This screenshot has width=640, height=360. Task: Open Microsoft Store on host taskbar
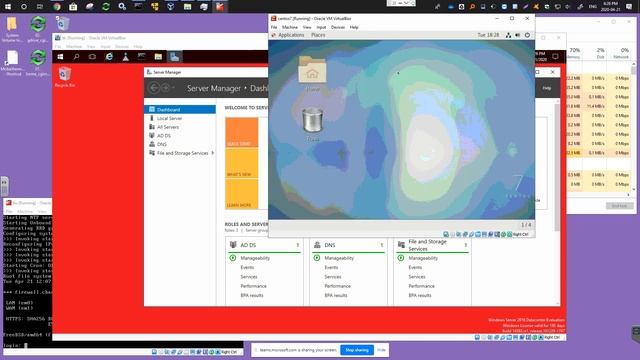click(x=73, y=7)
